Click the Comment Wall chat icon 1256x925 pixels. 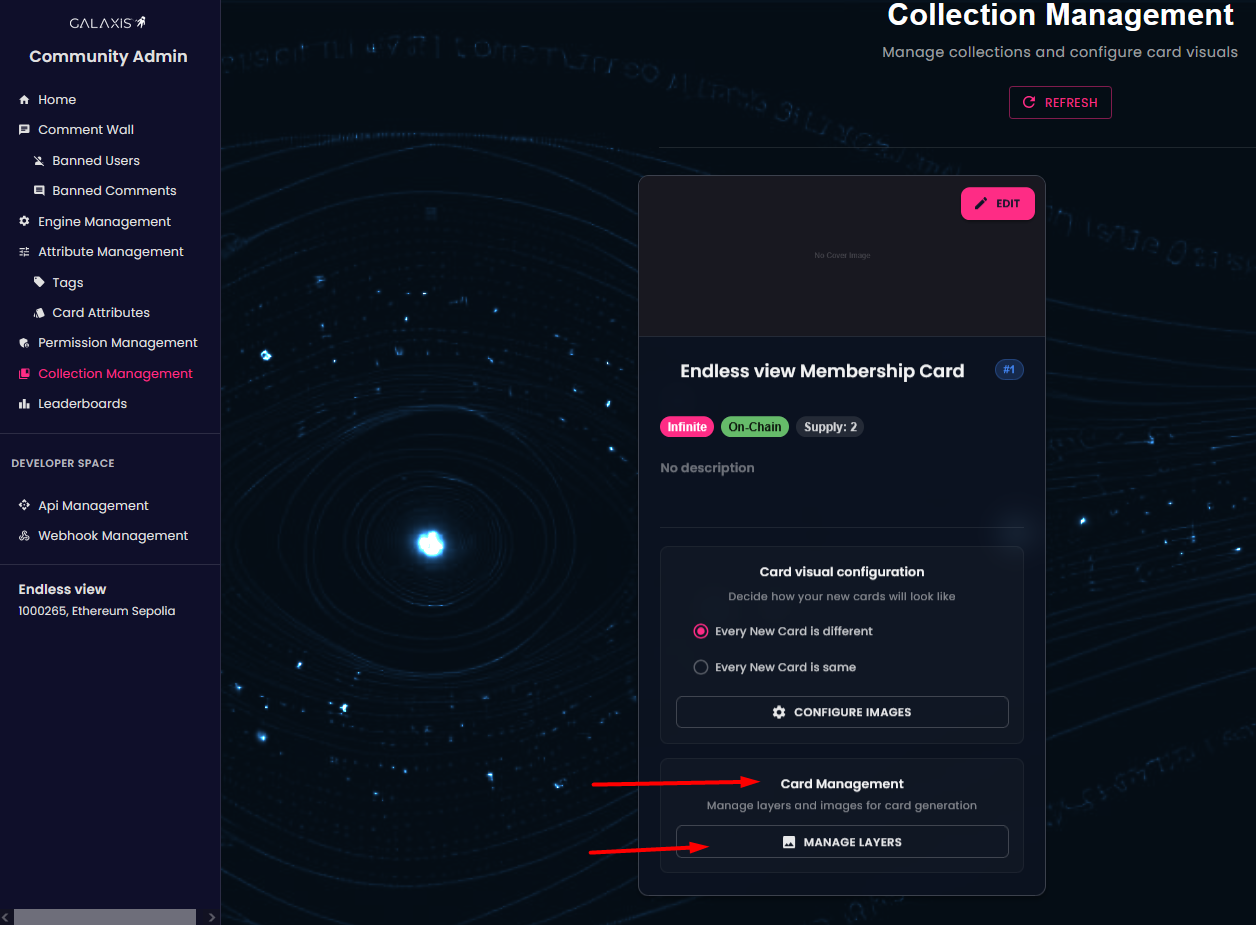(25, 130)
